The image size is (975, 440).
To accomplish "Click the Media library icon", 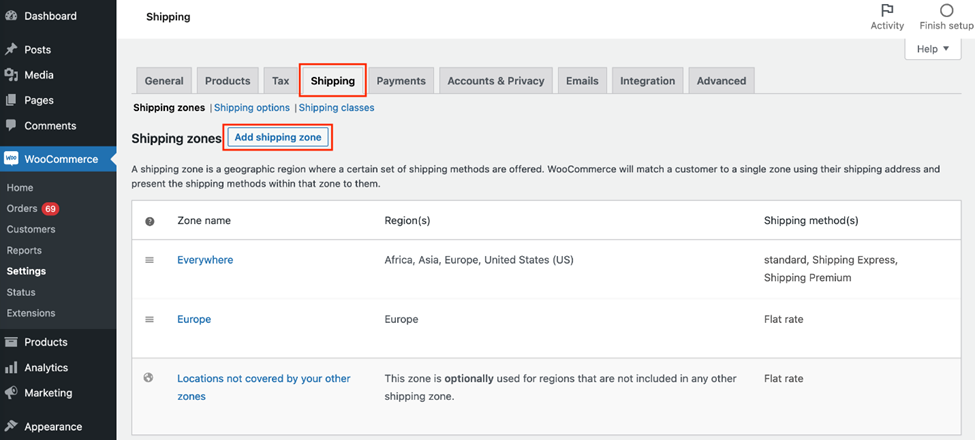I will click(x=11, y=75).
